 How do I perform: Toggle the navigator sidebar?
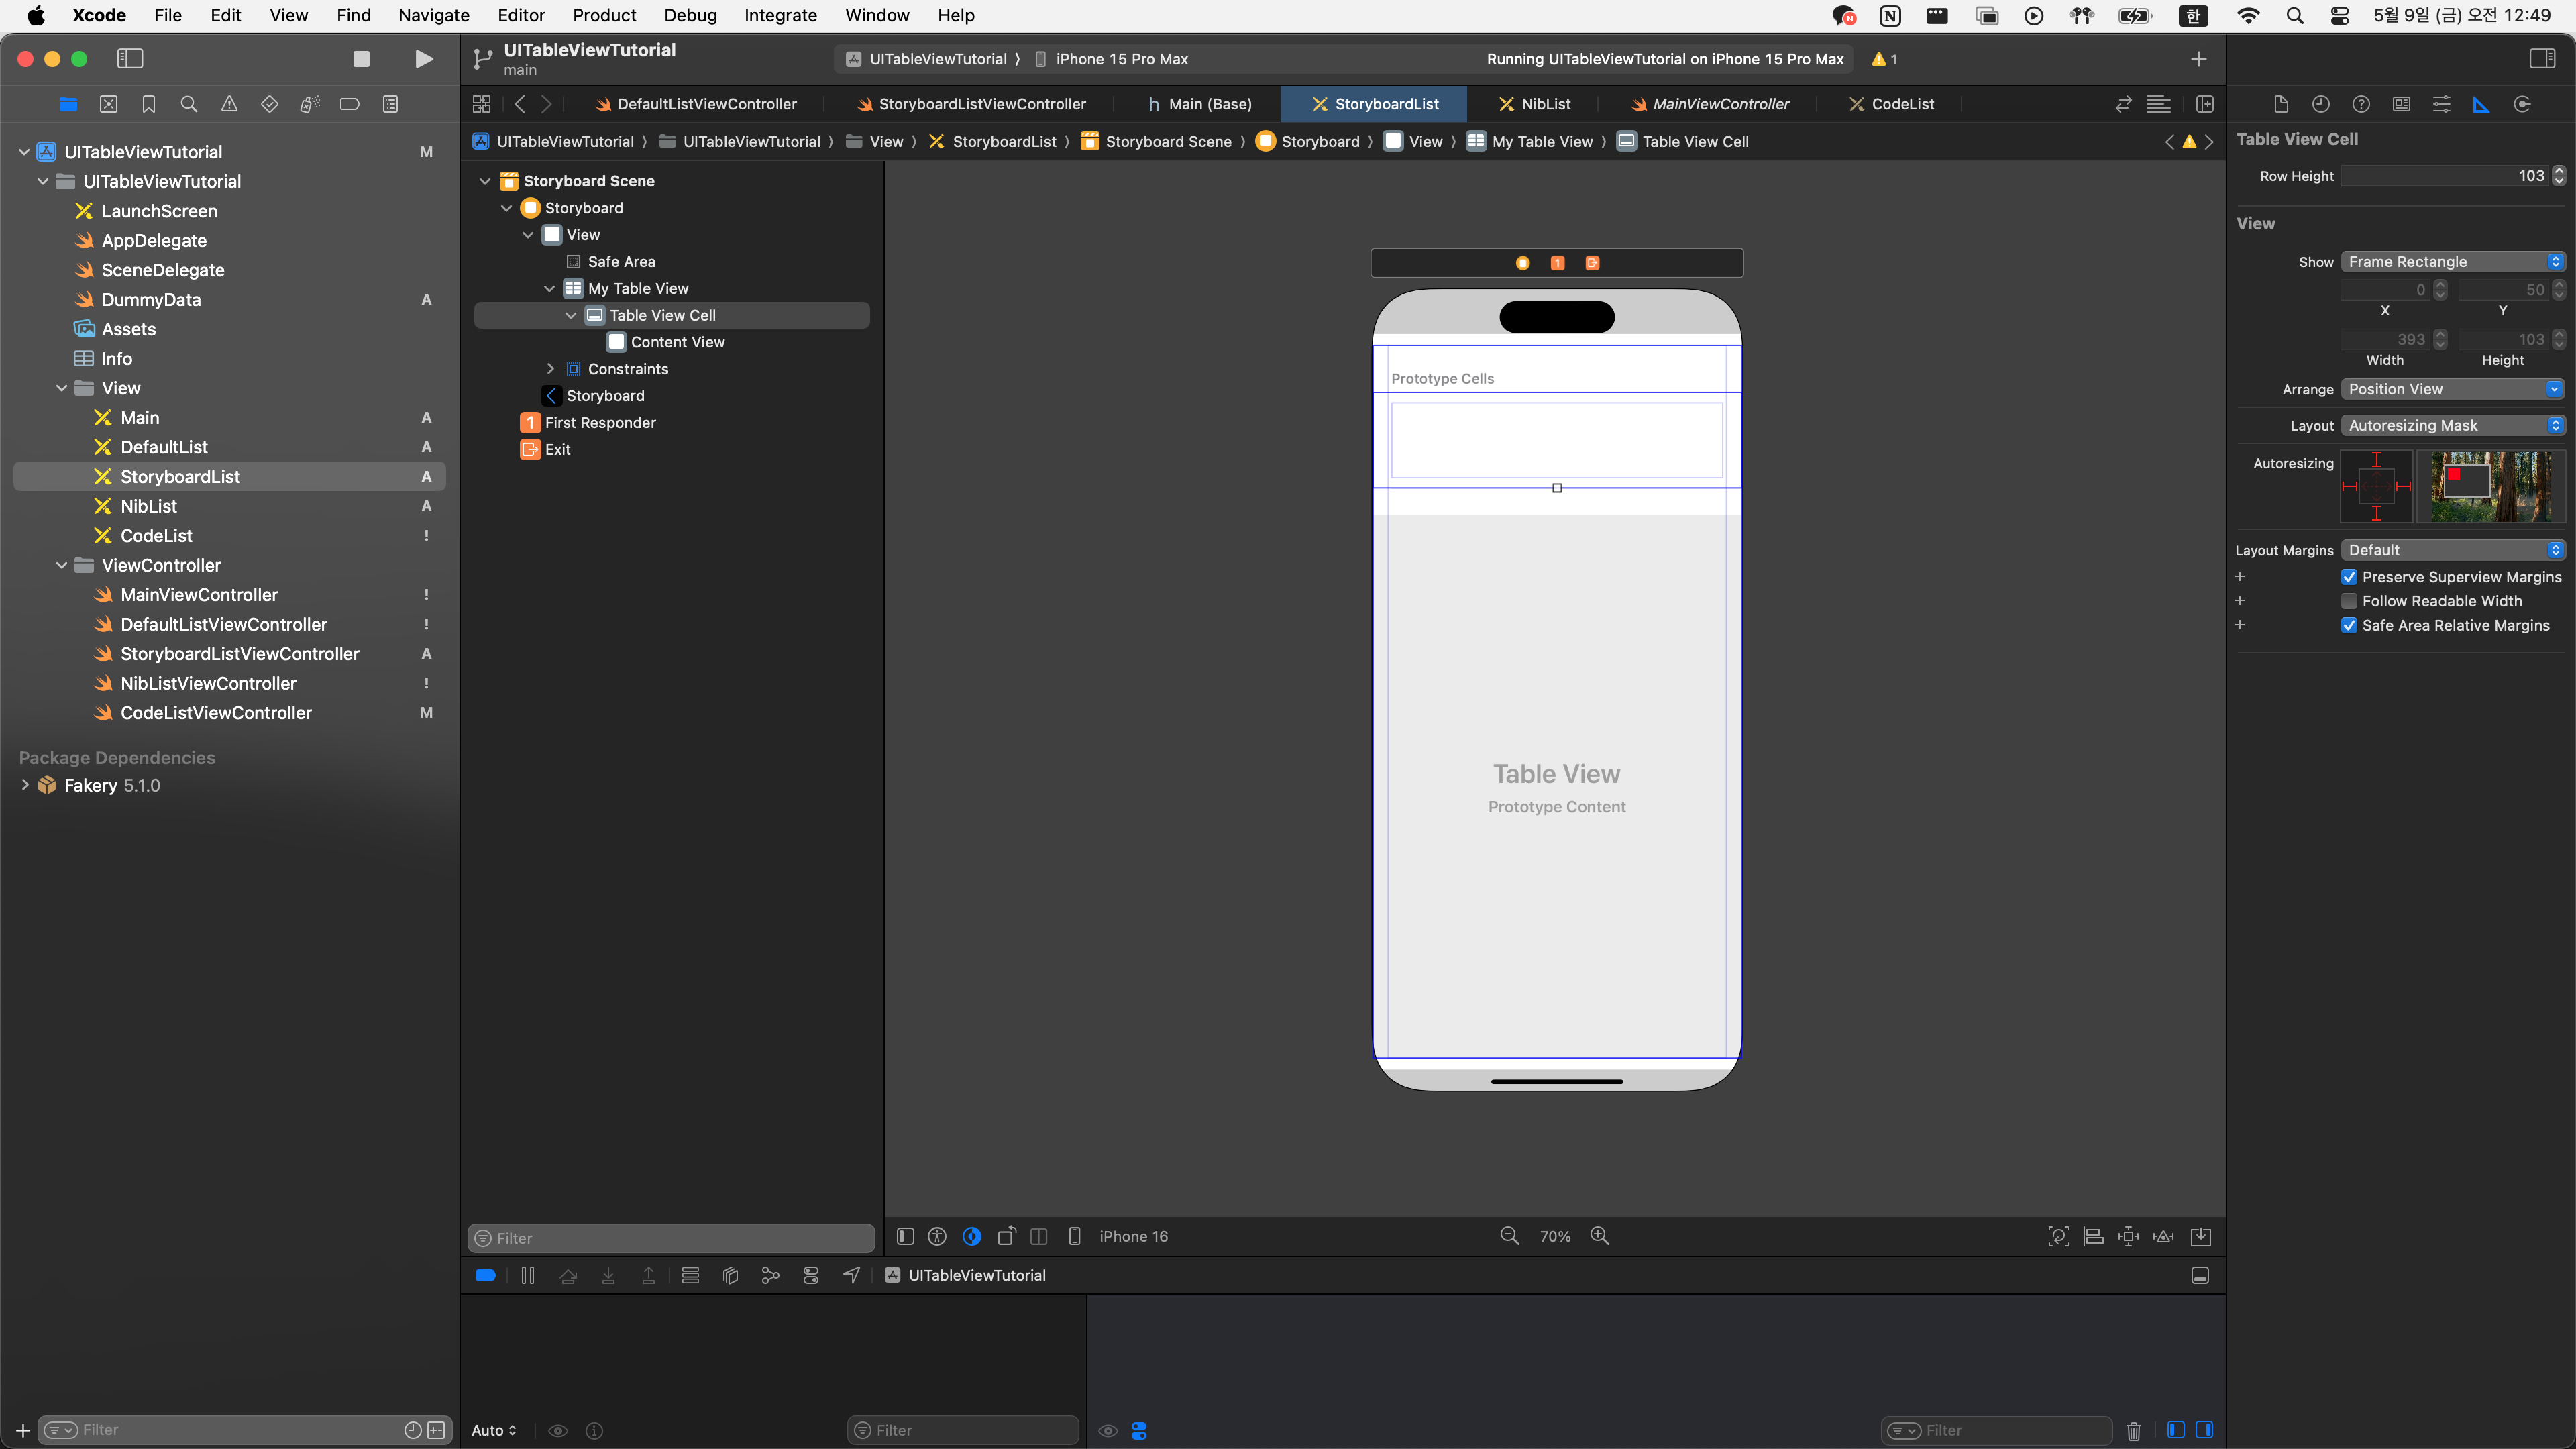pos(130,59)
